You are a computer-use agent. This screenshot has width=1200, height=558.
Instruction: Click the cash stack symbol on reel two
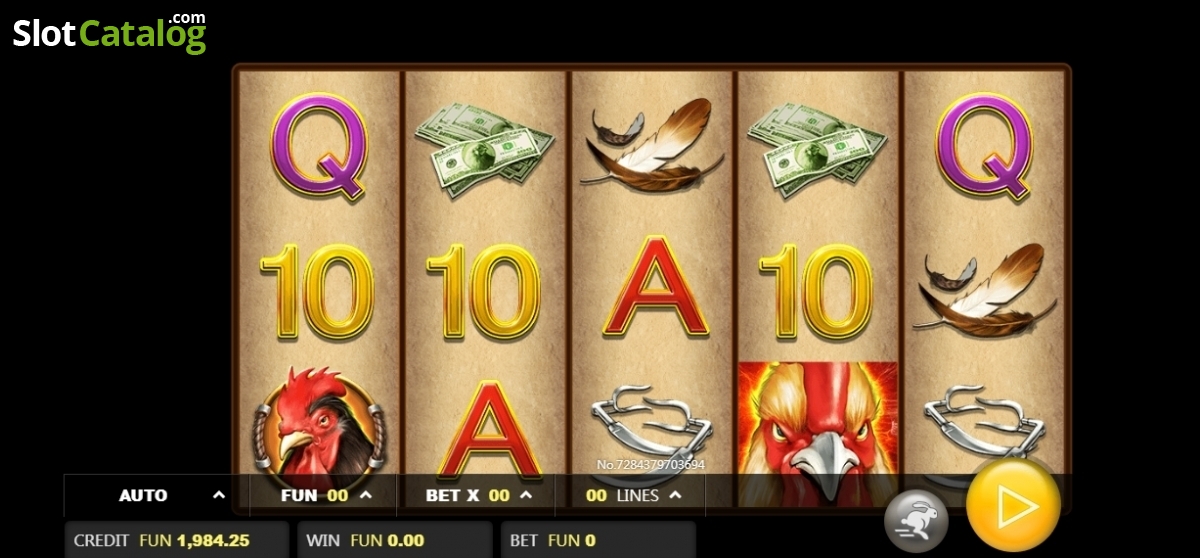(x=484, y=151)
